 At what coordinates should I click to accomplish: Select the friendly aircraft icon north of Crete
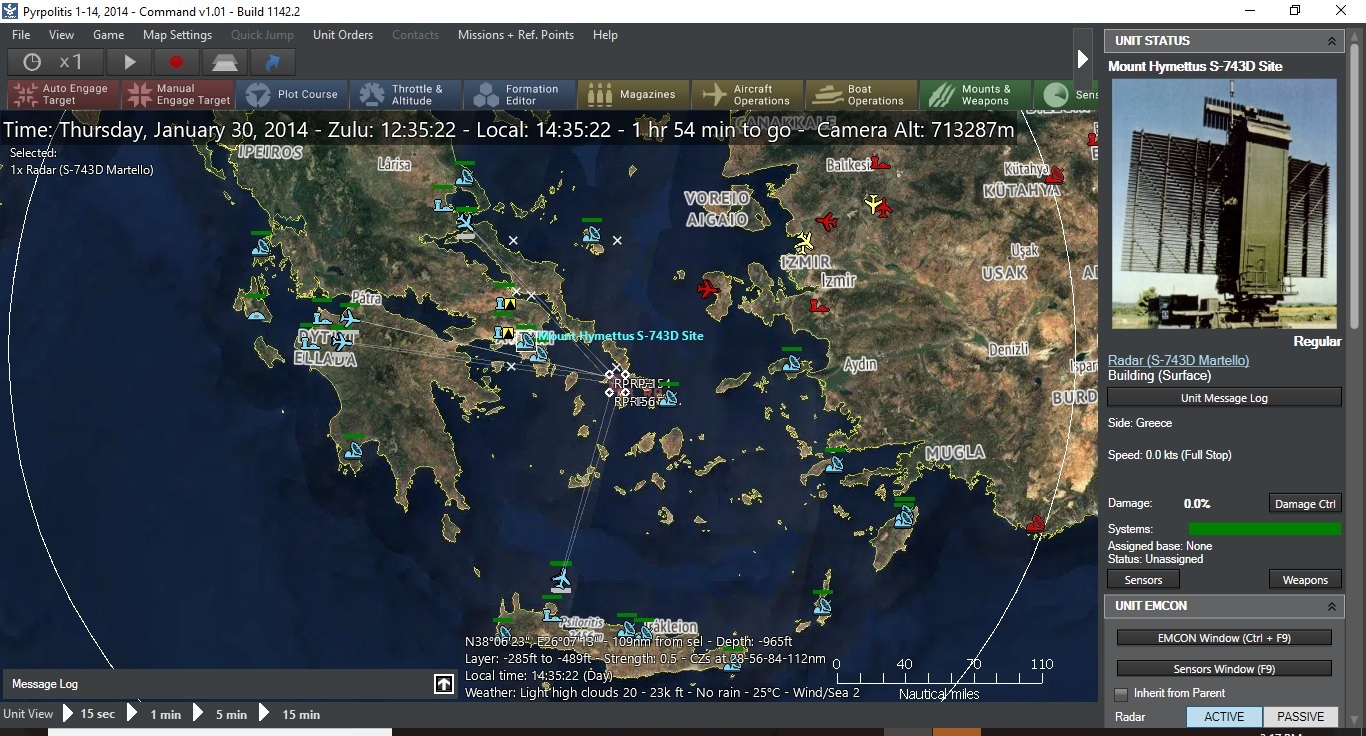click(x=561, y=578)
